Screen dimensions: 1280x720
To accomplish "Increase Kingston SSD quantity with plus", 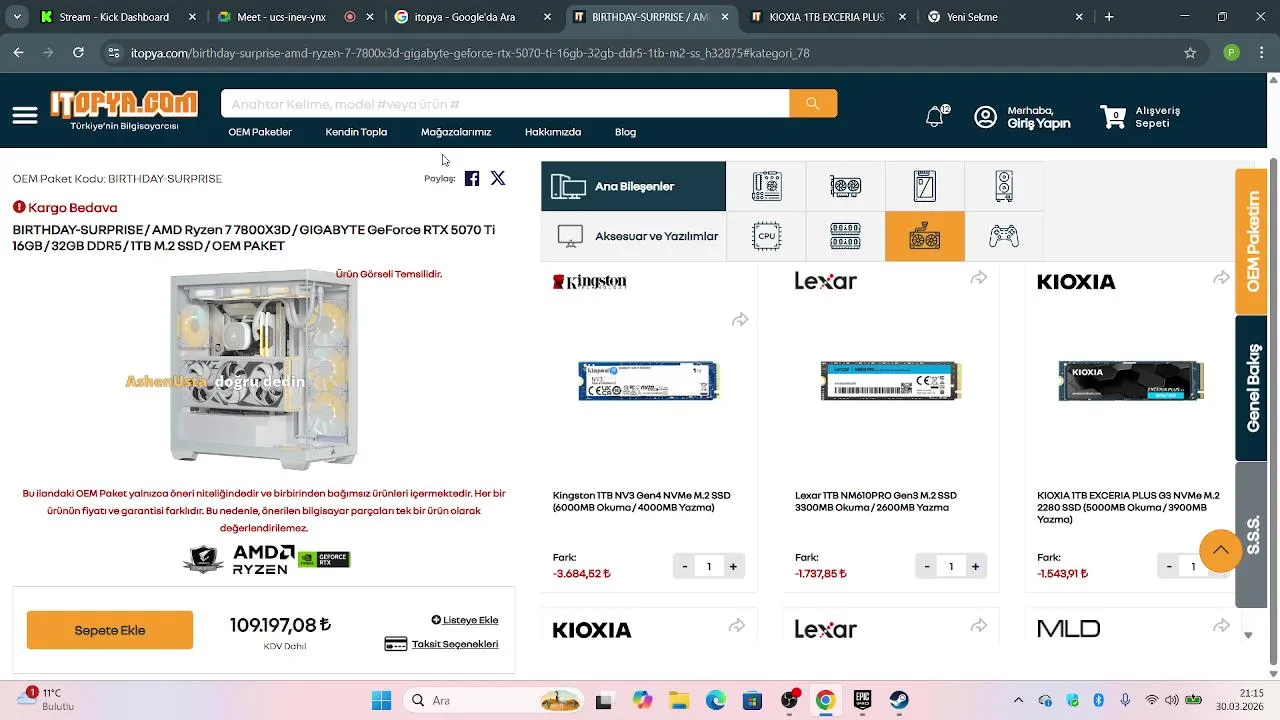I will [x=733, y=567].
